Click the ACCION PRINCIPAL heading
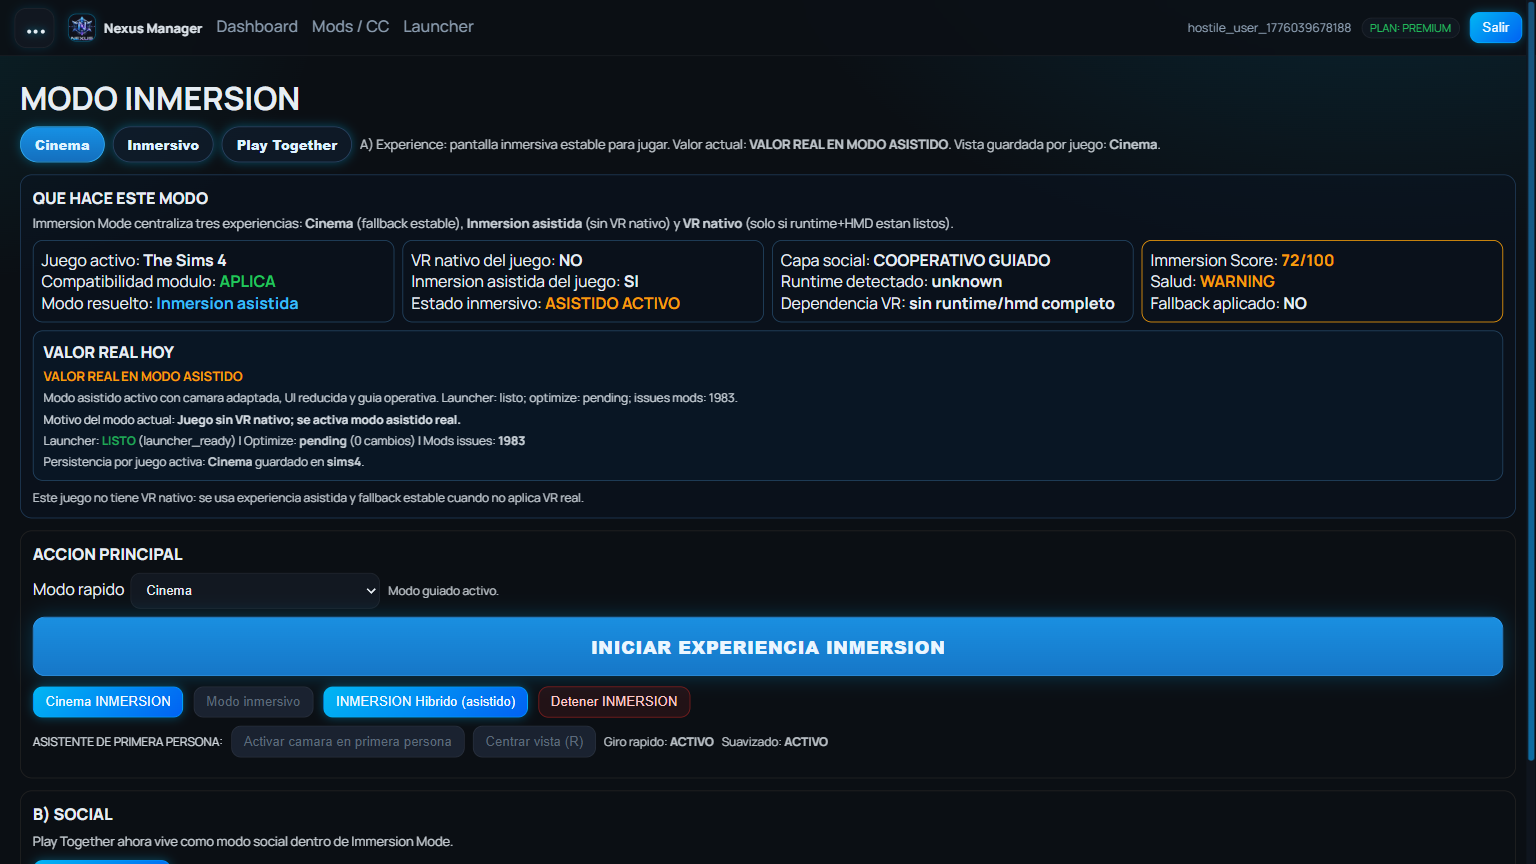Screen dimensions: 1536x864 tap(108, 554)
